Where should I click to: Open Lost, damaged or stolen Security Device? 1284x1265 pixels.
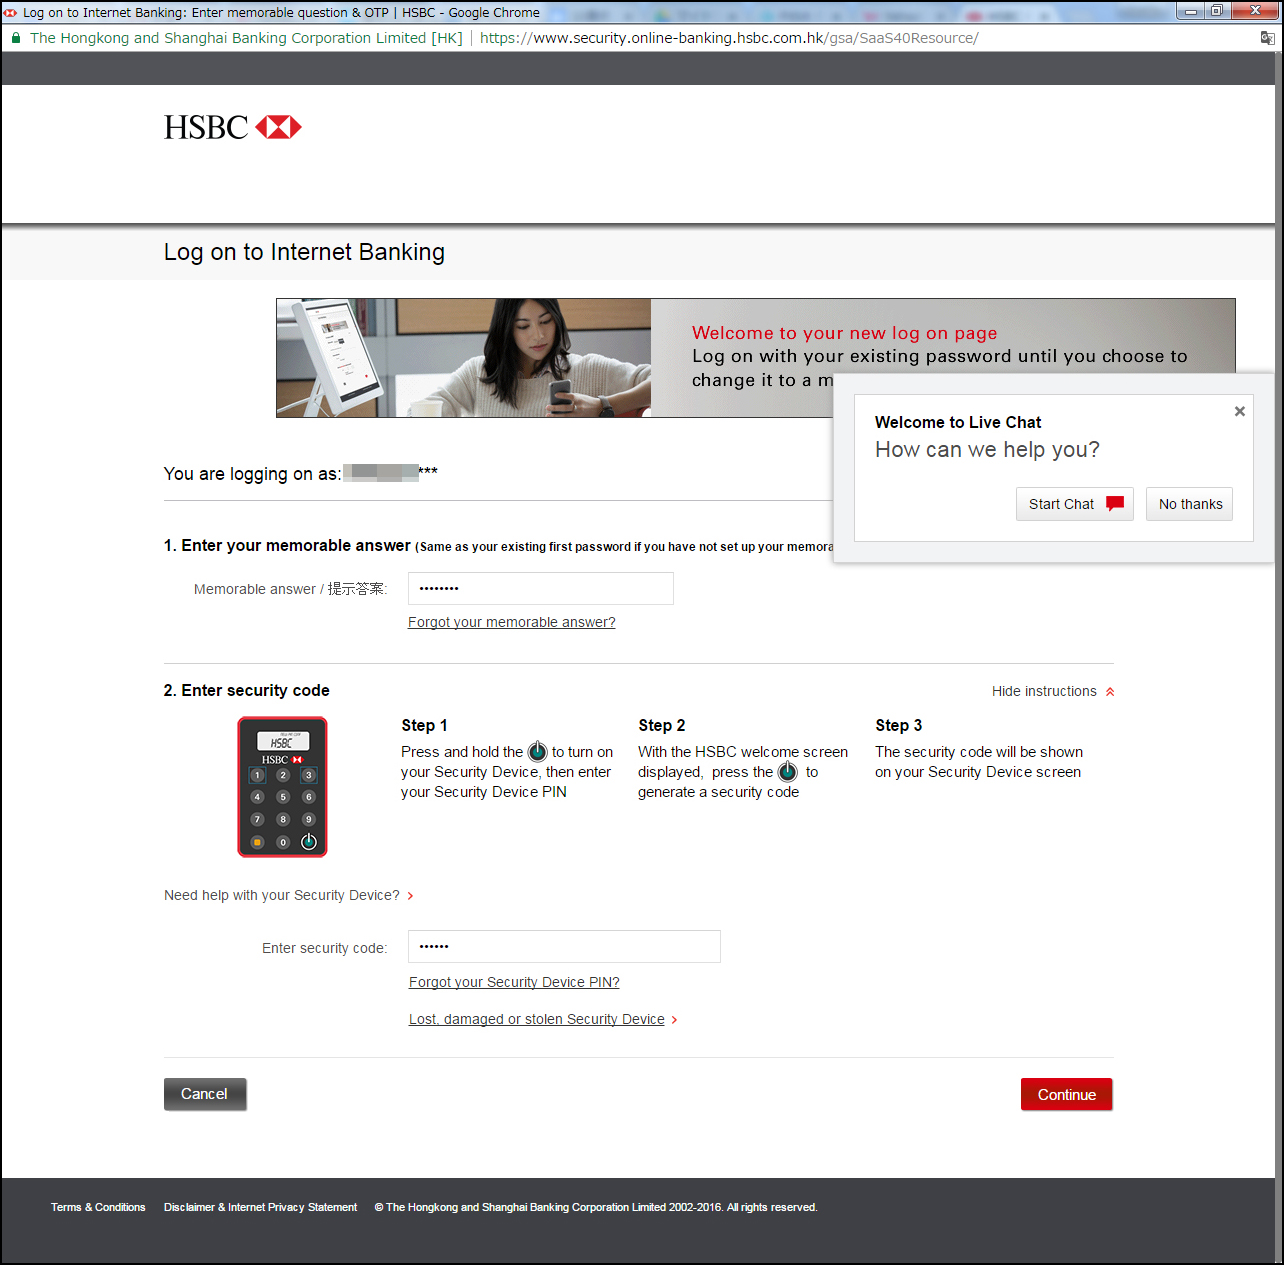coord(543,1019)
